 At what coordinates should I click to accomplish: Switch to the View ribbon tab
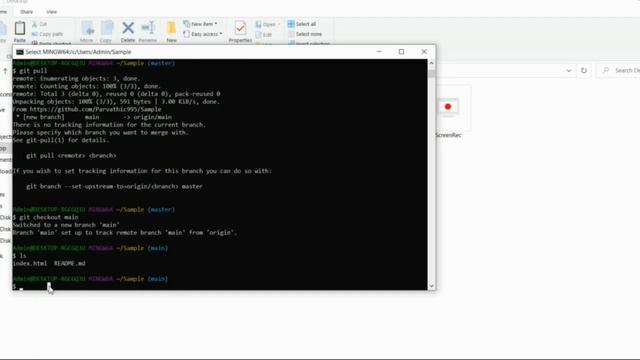click(51, 12)
